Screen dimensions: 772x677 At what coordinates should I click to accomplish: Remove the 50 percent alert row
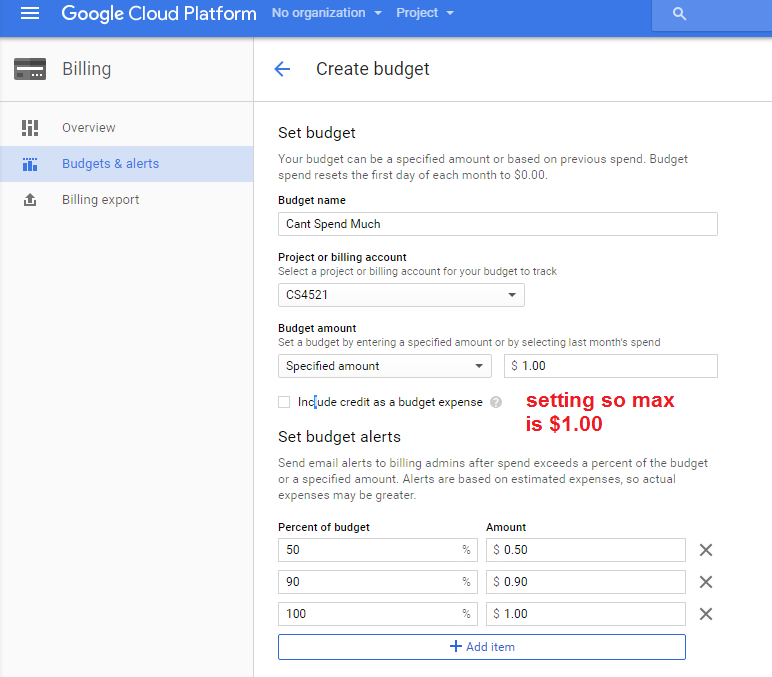click(x=705, y=550)
